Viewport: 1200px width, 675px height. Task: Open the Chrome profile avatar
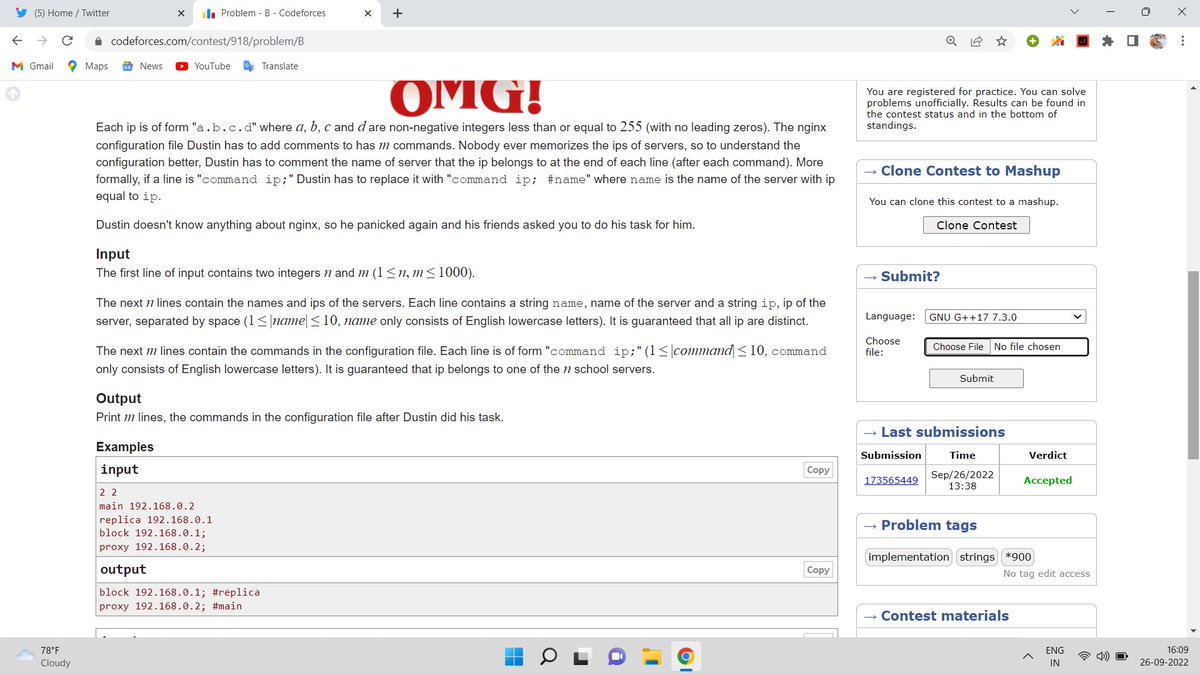tap(1157, 41)
